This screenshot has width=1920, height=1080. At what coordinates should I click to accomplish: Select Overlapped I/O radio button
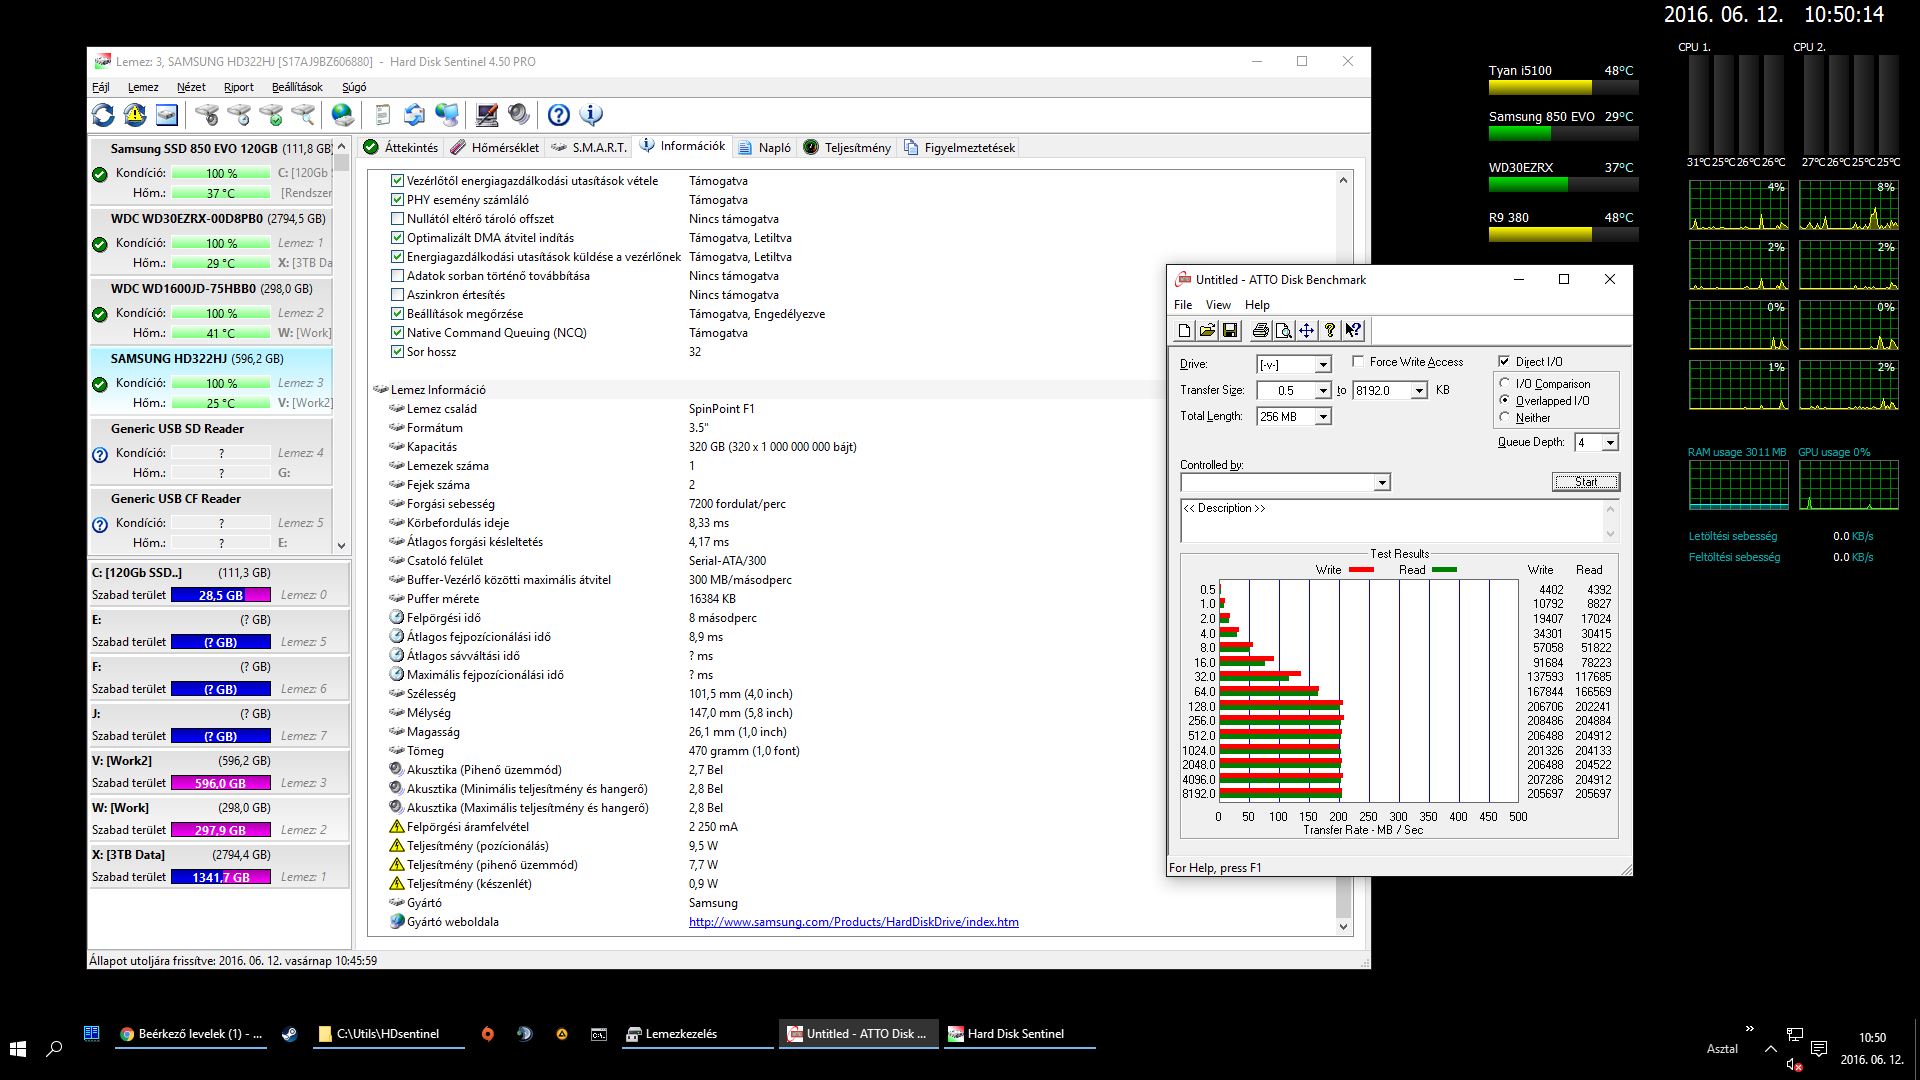(x=1505, y=401)
